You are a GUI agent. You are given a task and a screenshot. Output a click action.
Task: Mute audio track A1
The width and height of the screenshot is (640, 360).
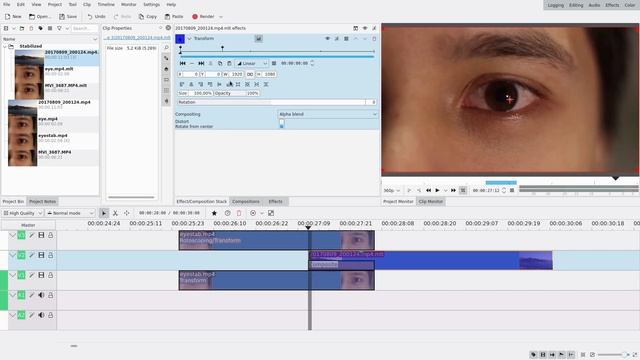point(41,295)
